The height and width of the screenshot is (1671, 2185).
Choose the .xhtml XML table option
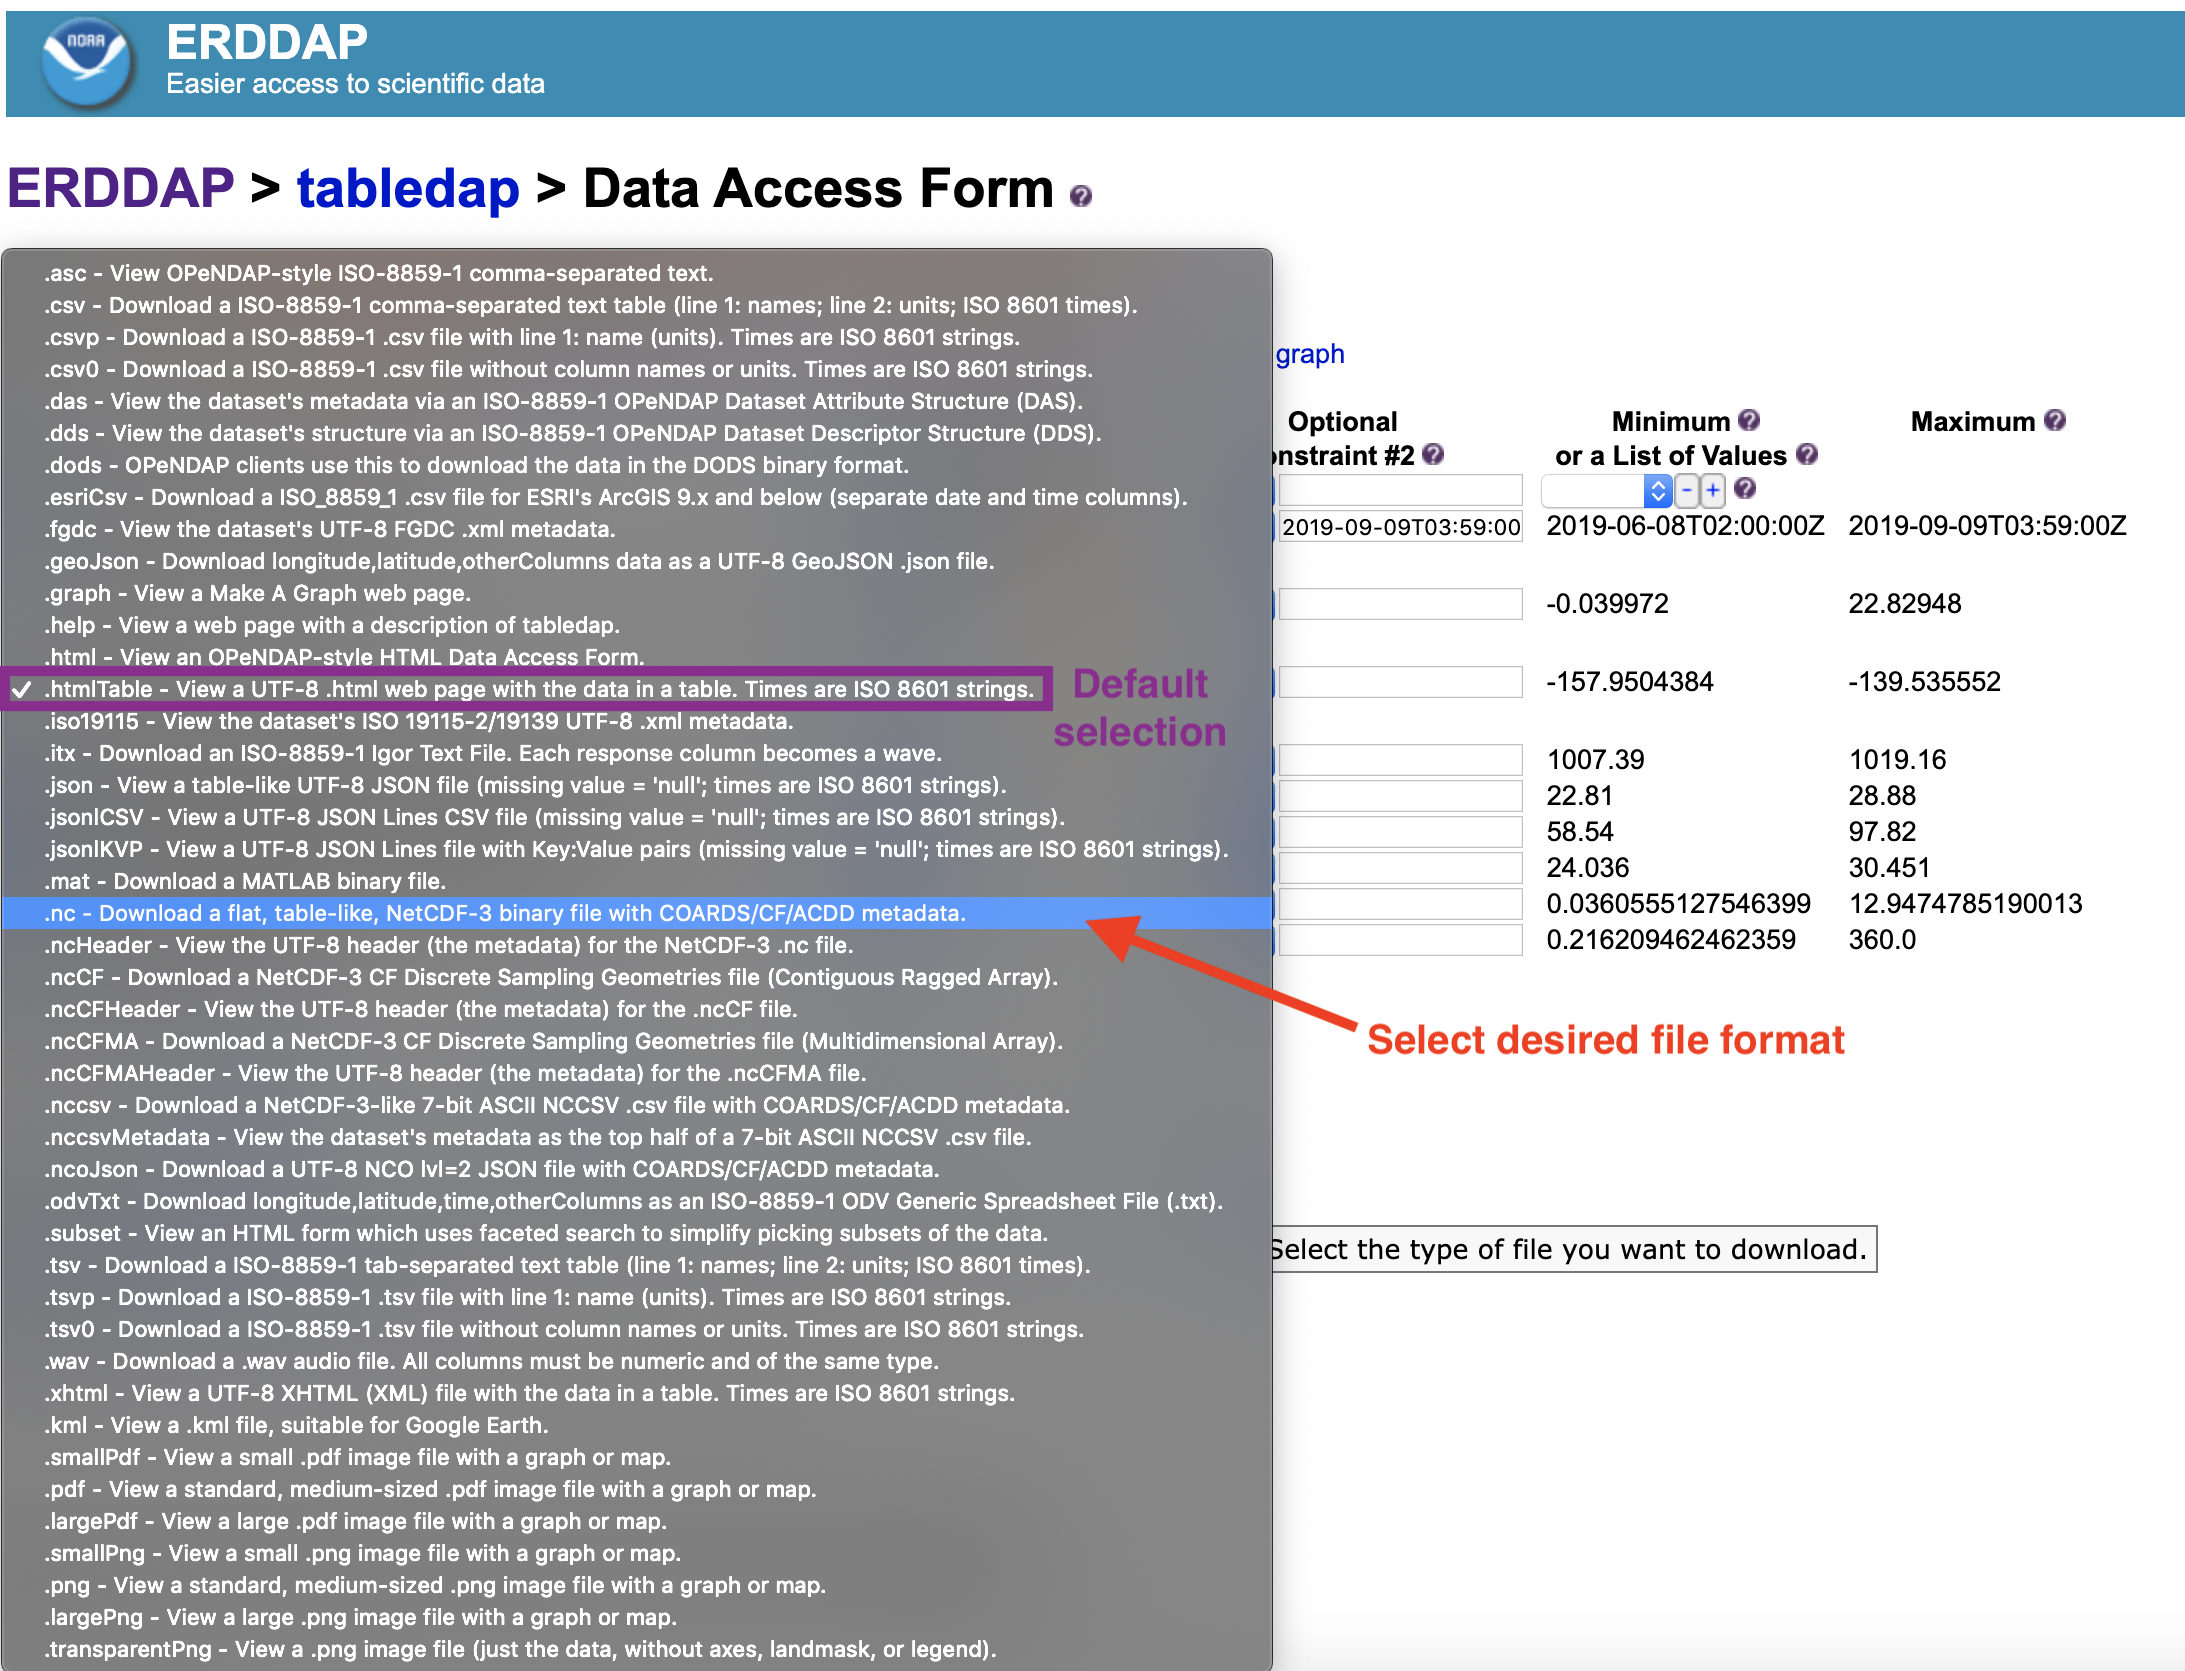click(x=636, y=1393)
